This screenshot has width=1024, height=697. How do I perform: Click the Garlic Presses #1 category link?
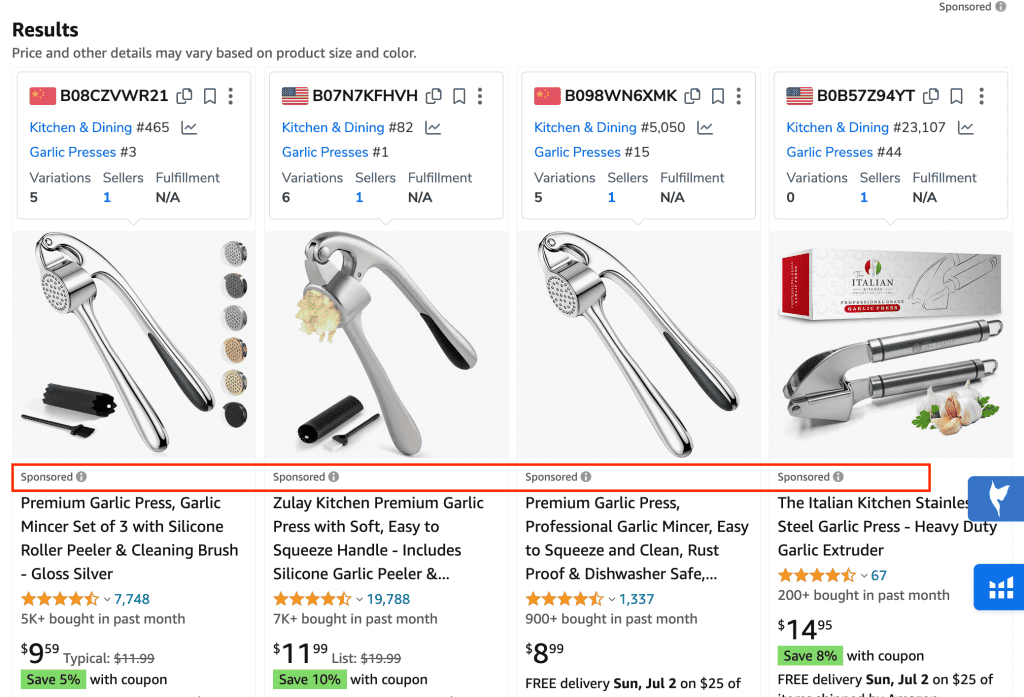[x=335, y=152]
